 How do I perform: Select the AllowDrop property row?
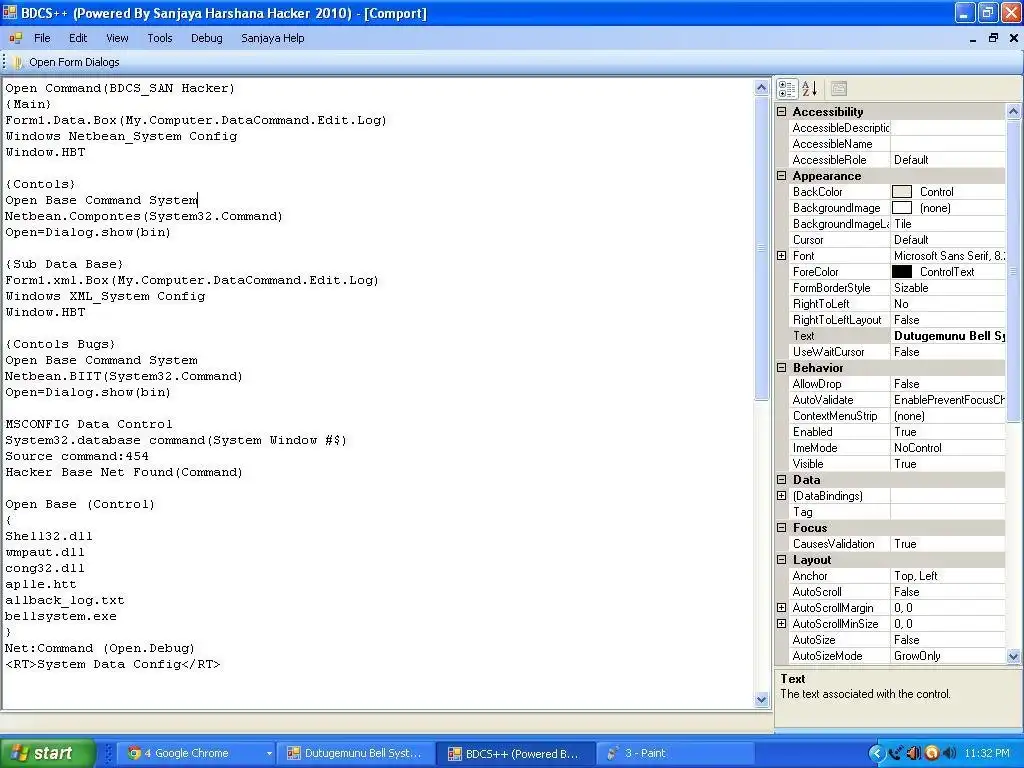[x=897, y=384]
